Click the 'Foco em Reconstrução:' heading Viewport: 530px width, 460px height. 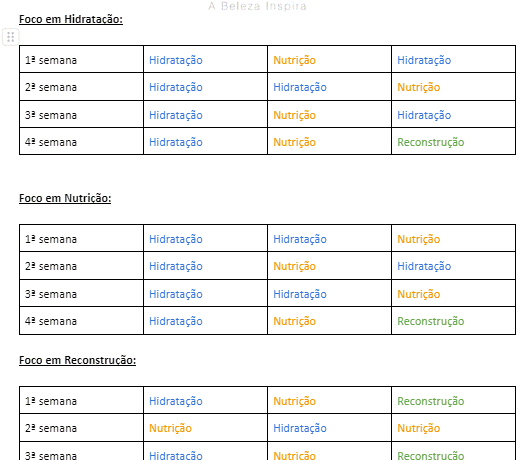pyautogui.click(x=77, y=360)
